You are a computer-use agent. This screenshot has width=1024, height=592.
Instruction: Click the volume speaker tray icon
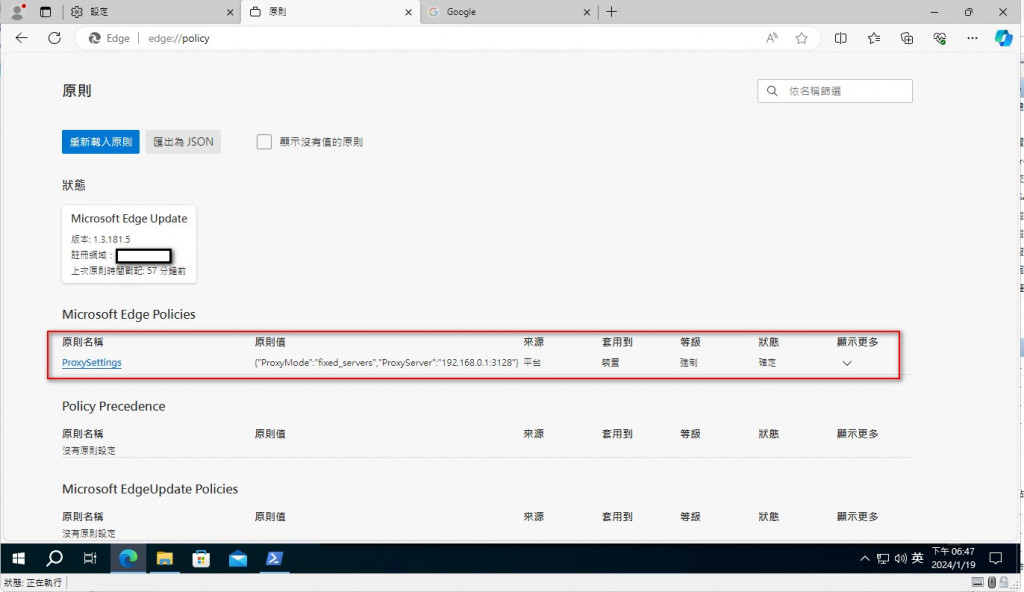[x=901, y=559]
